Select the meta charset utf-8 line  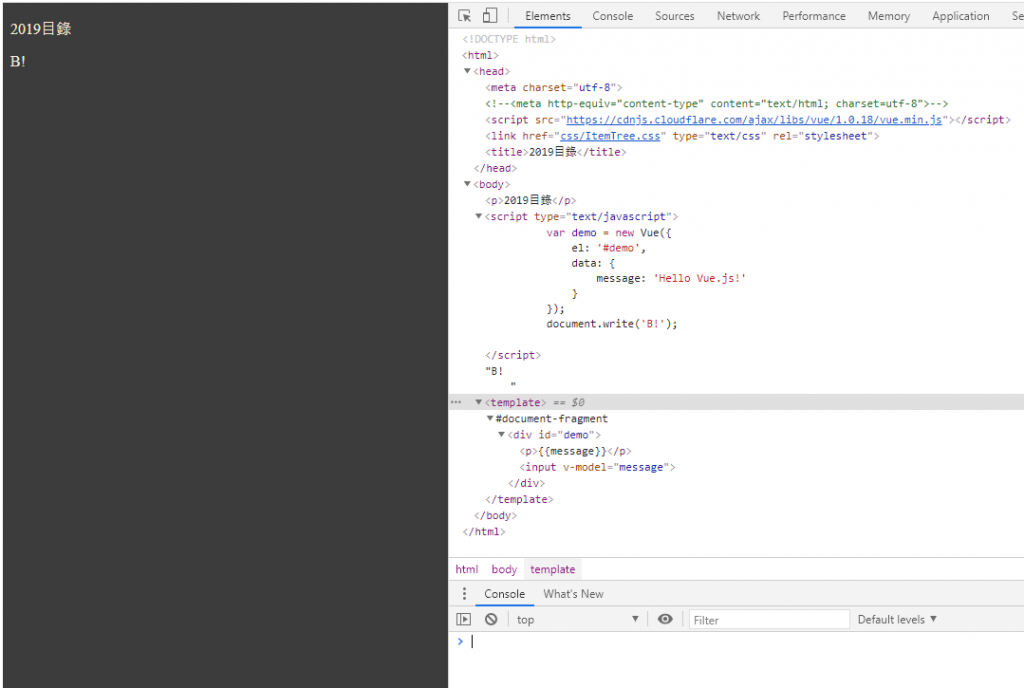point(554,87)
